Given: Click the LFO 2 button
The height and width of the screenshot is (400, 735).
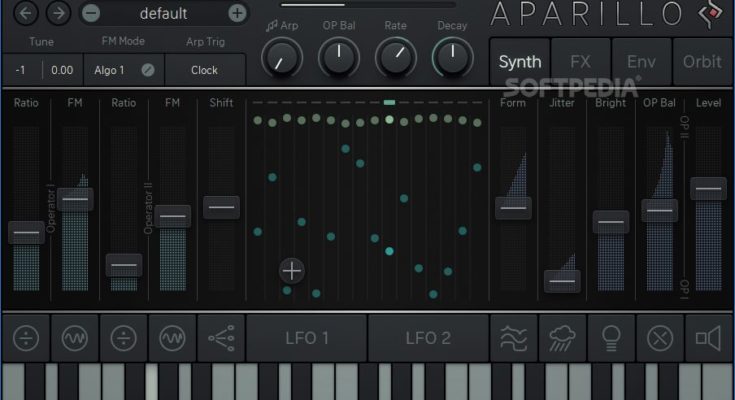Looking at the screenshot, I should click(428, 339).
